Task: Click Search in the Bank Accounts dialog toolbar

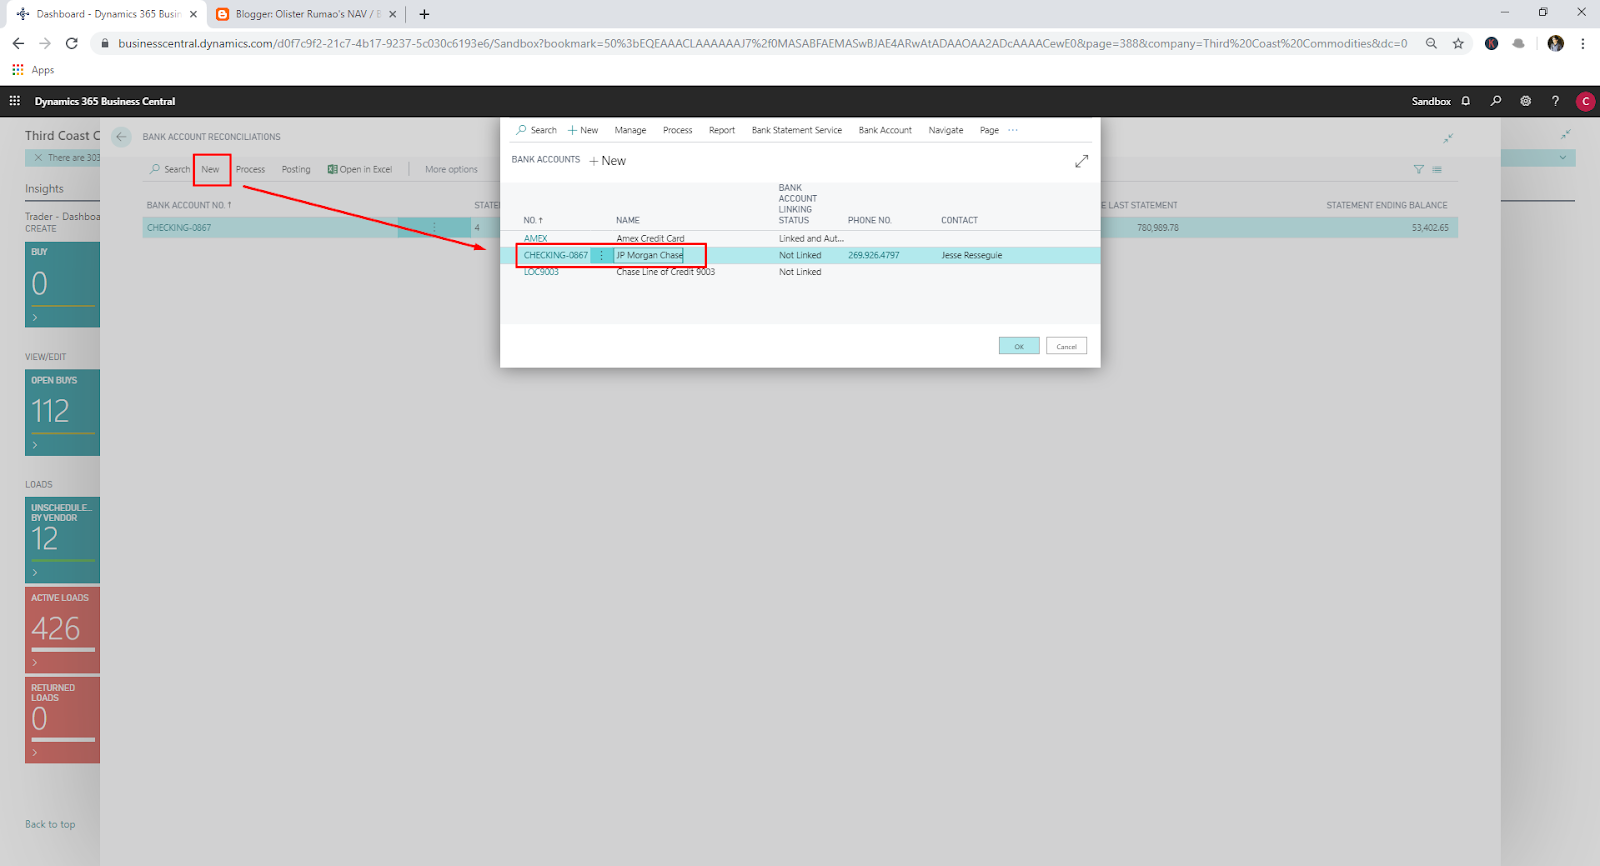Action: (x=536, y=130)
